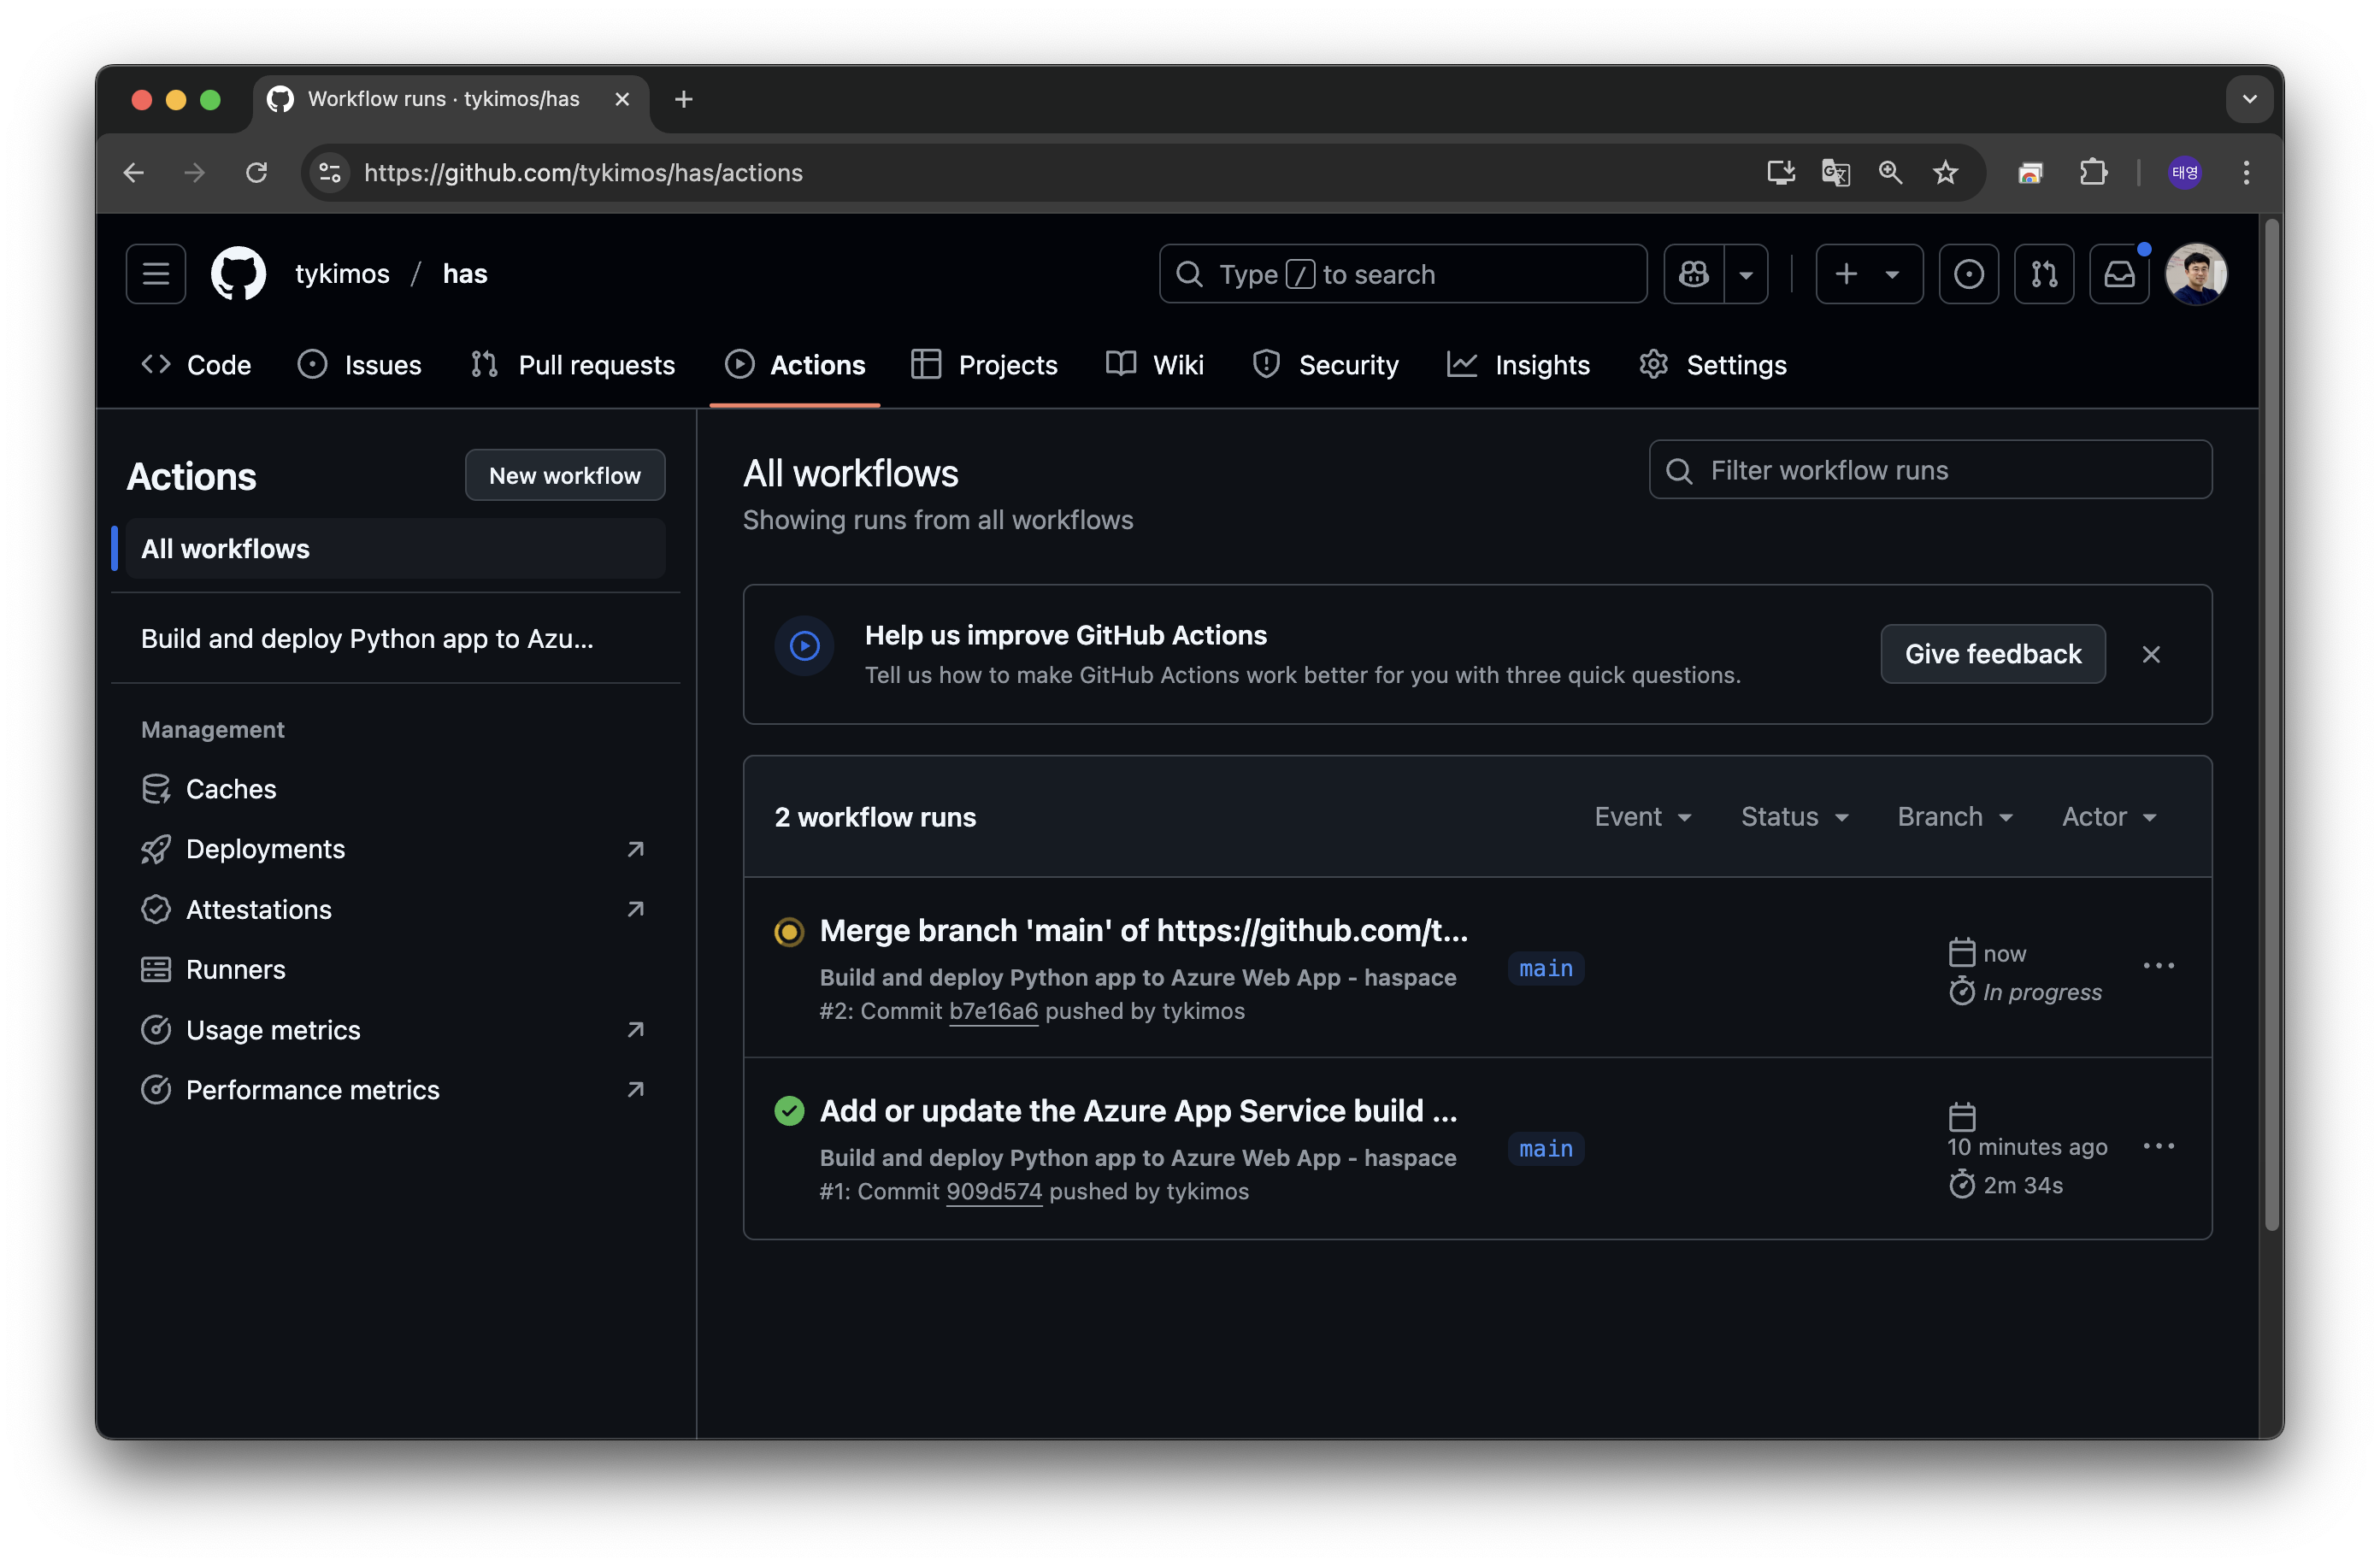Click the GitHub Octocat logo
Screen dimensions: 2380x1566
(x=238, y=274)
